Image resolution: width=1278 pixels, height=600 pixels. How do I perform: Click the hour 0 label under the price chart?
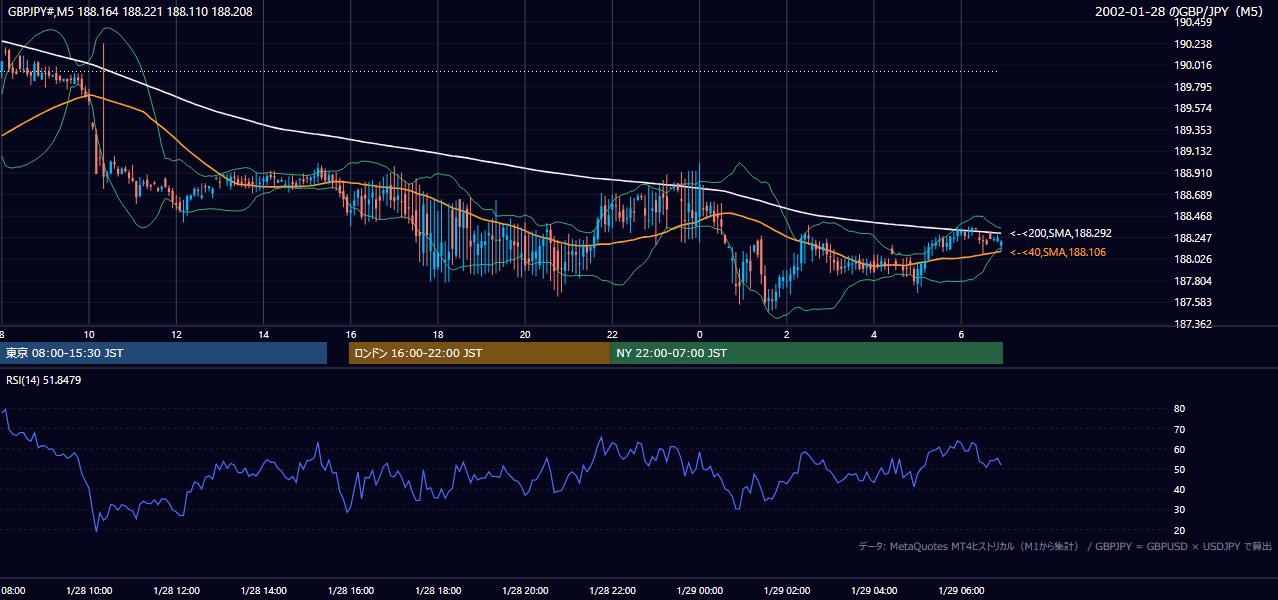700,334
